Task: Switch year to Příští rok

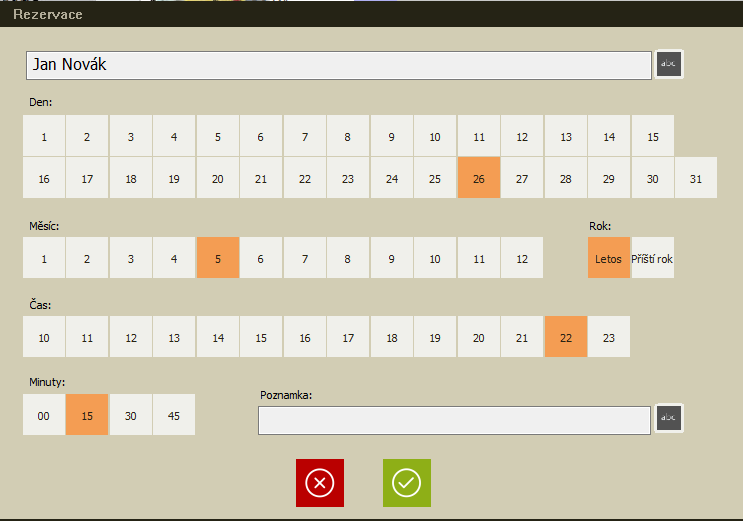Action: pos(652,258)
